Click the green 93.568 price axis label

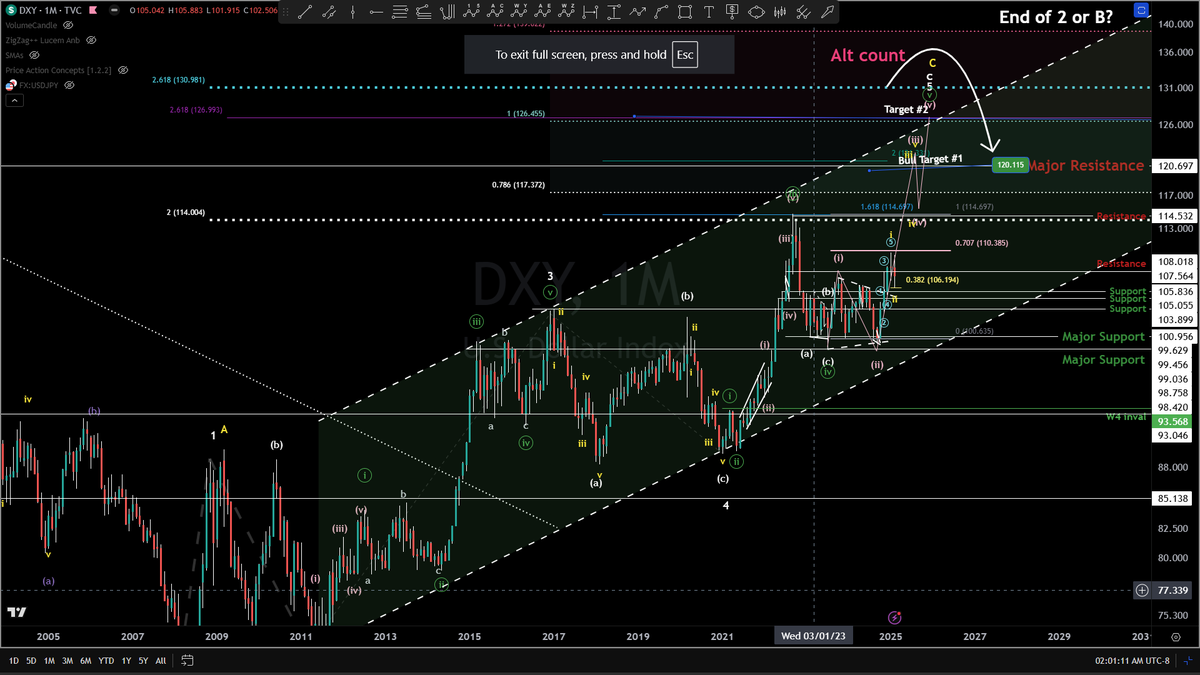[1172, 421]
